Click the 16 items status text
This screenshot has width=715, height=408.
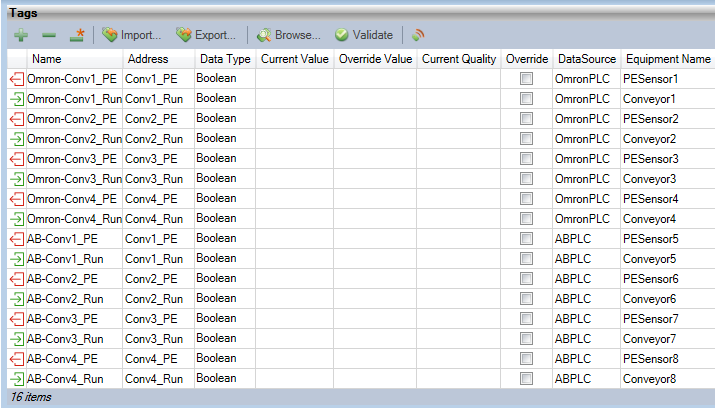31,397
